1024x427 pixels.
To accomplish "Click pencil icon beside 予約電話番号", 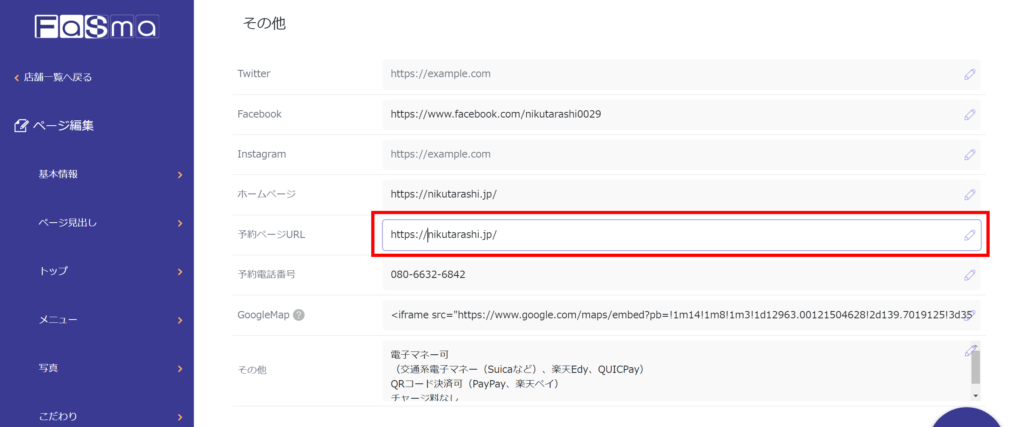I will tap(969, 275).
